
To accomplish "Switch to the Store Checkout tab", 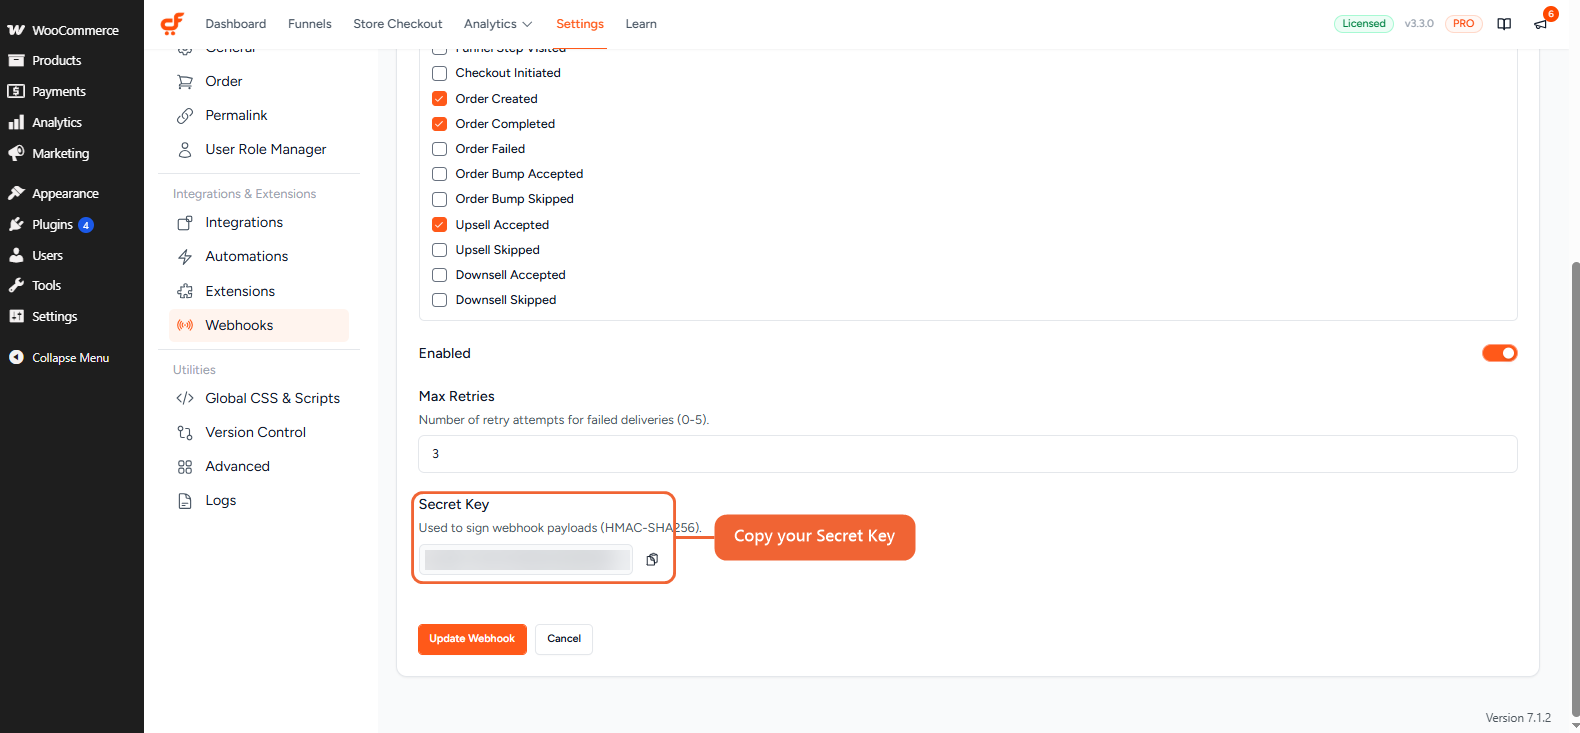I will tap(398, 24).
